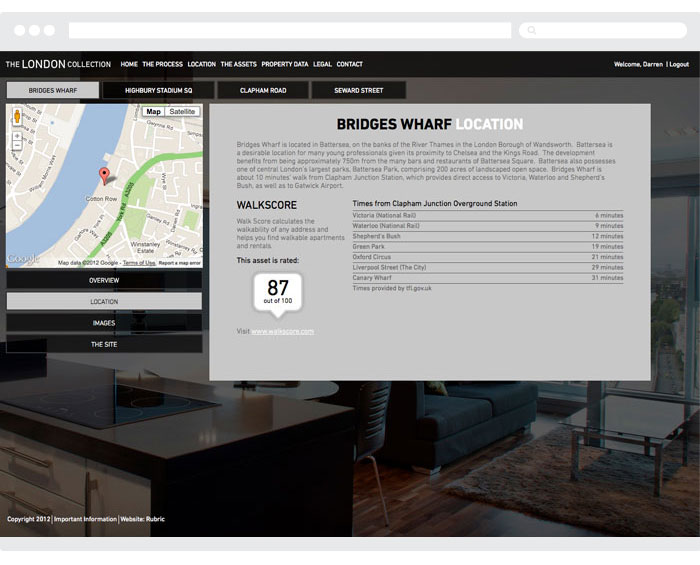
Task: Click the Liverpool Street (The City) row
Action: 488,267
